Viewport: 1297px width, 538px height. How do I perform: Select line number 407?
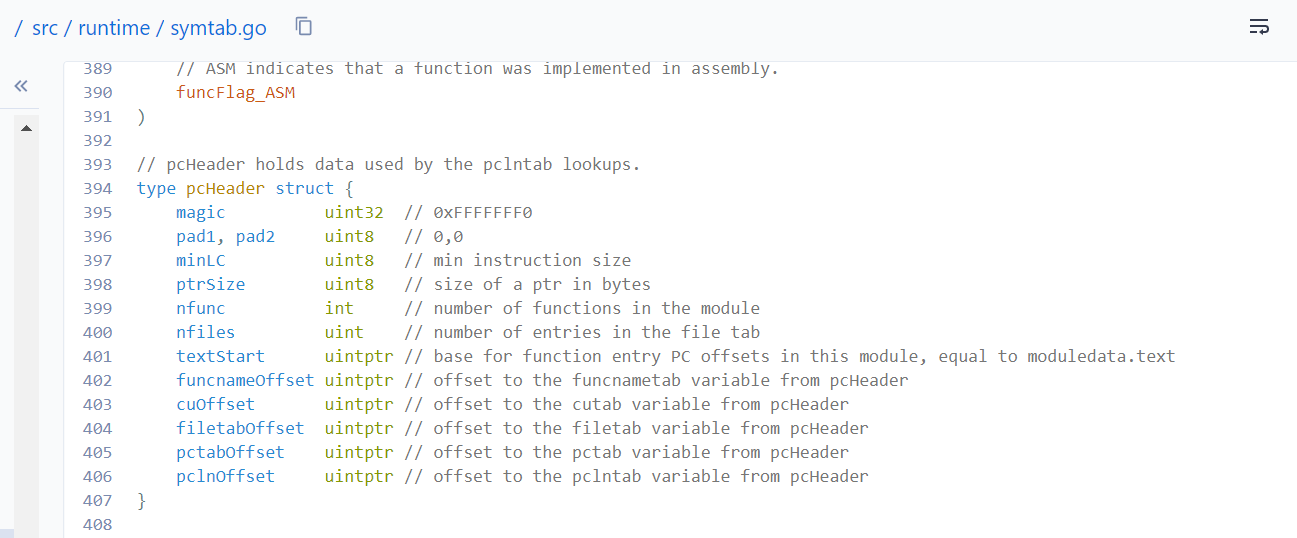pos(97,500)
